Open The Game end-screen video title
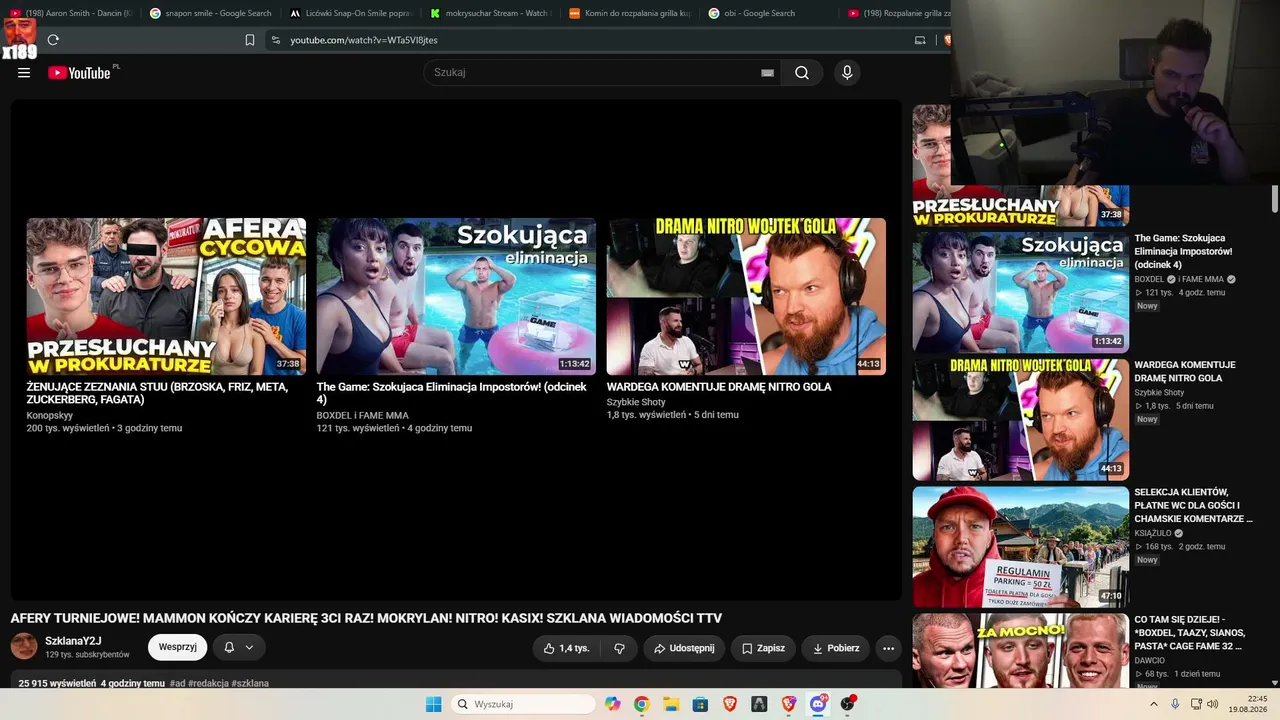This screenshot has height=720, width=1280. (x=452, y=393)
